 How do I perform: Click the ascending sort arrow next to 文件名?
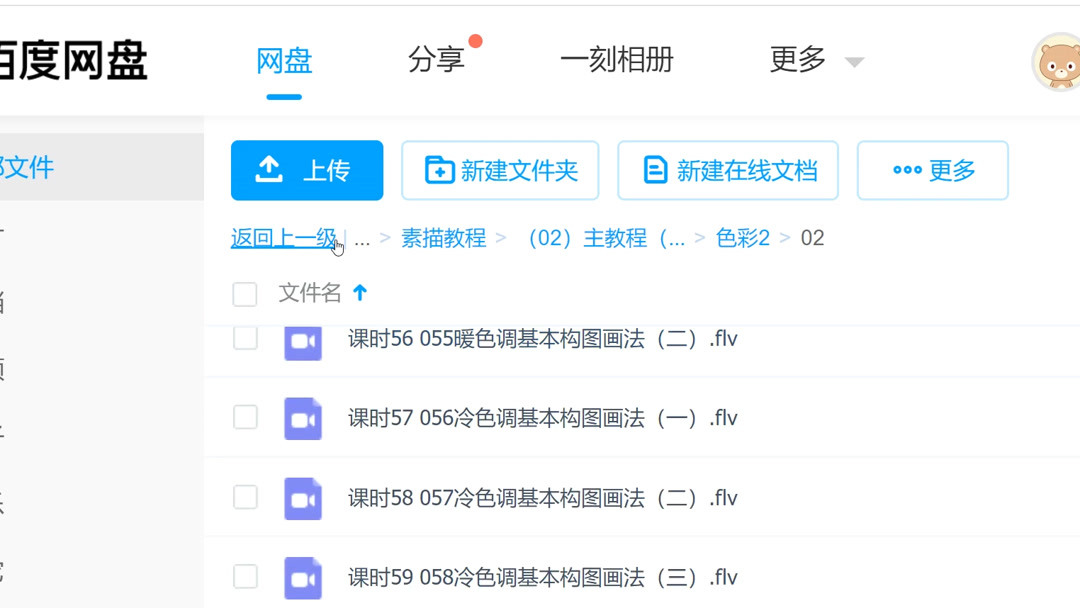(360, 293)
